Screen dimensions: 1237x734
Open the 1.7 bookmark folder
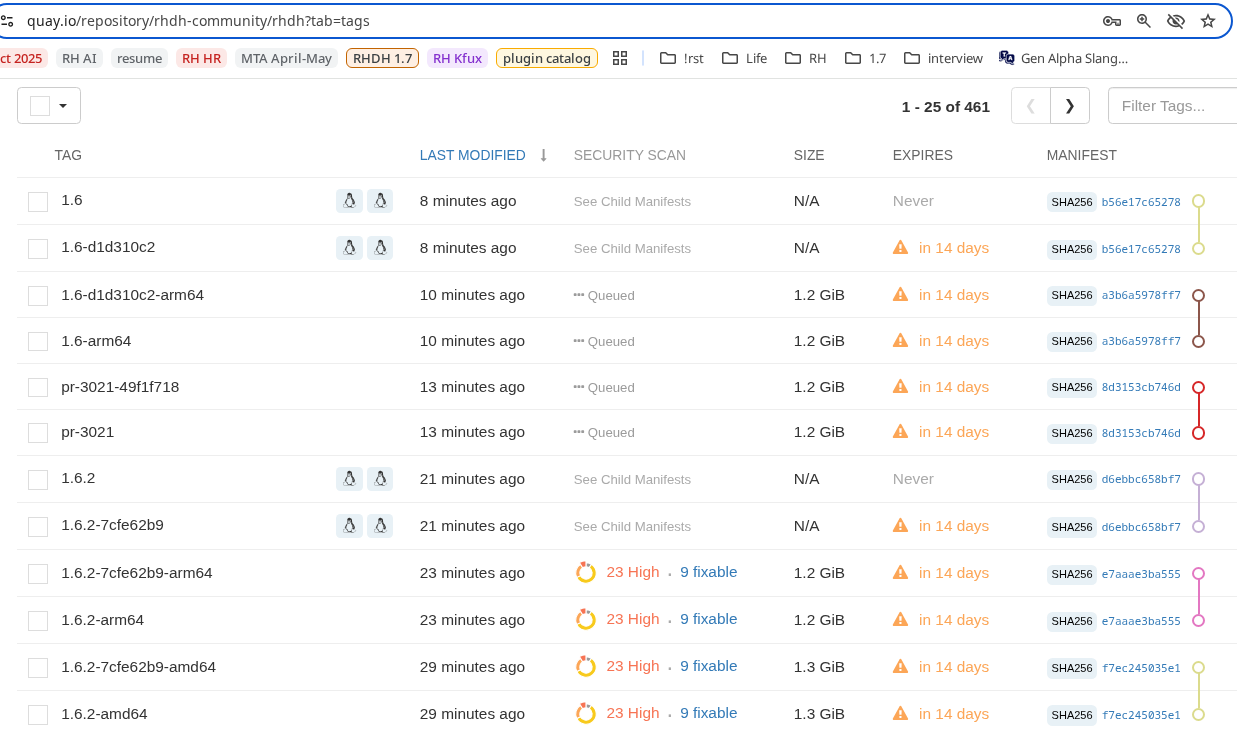tap(866, 58)
